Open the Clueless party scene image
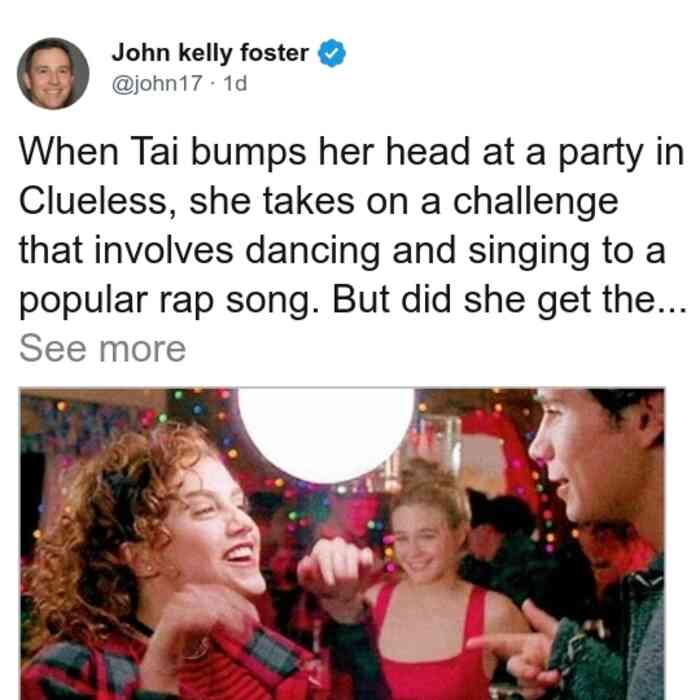 pyautogui.click(x=342, y=544)
